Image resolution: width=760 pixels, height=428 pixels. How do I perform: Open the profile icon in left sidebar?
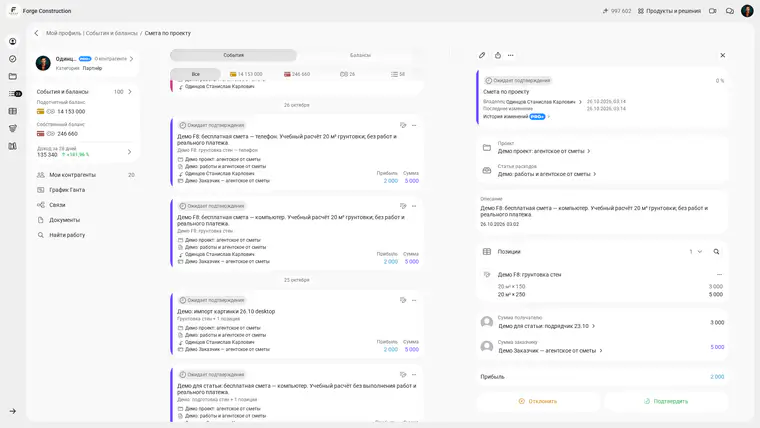[13, 42]
